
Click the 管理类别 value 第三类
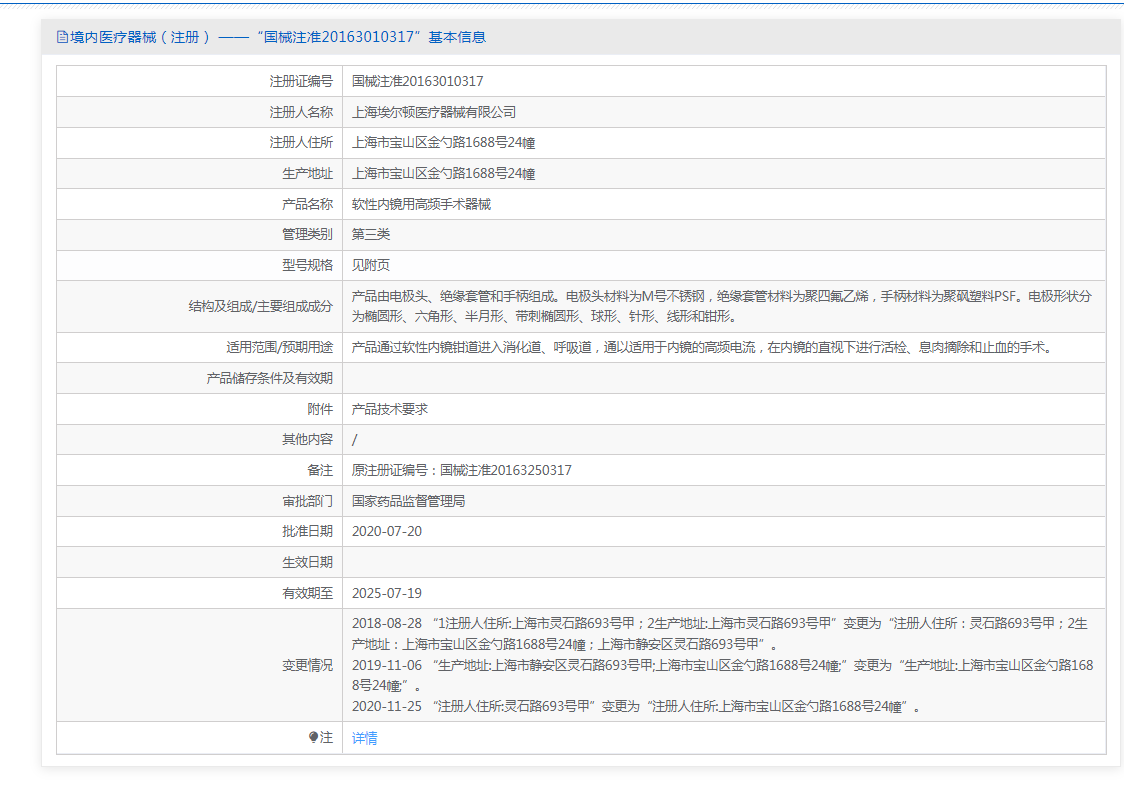point(371,235)
